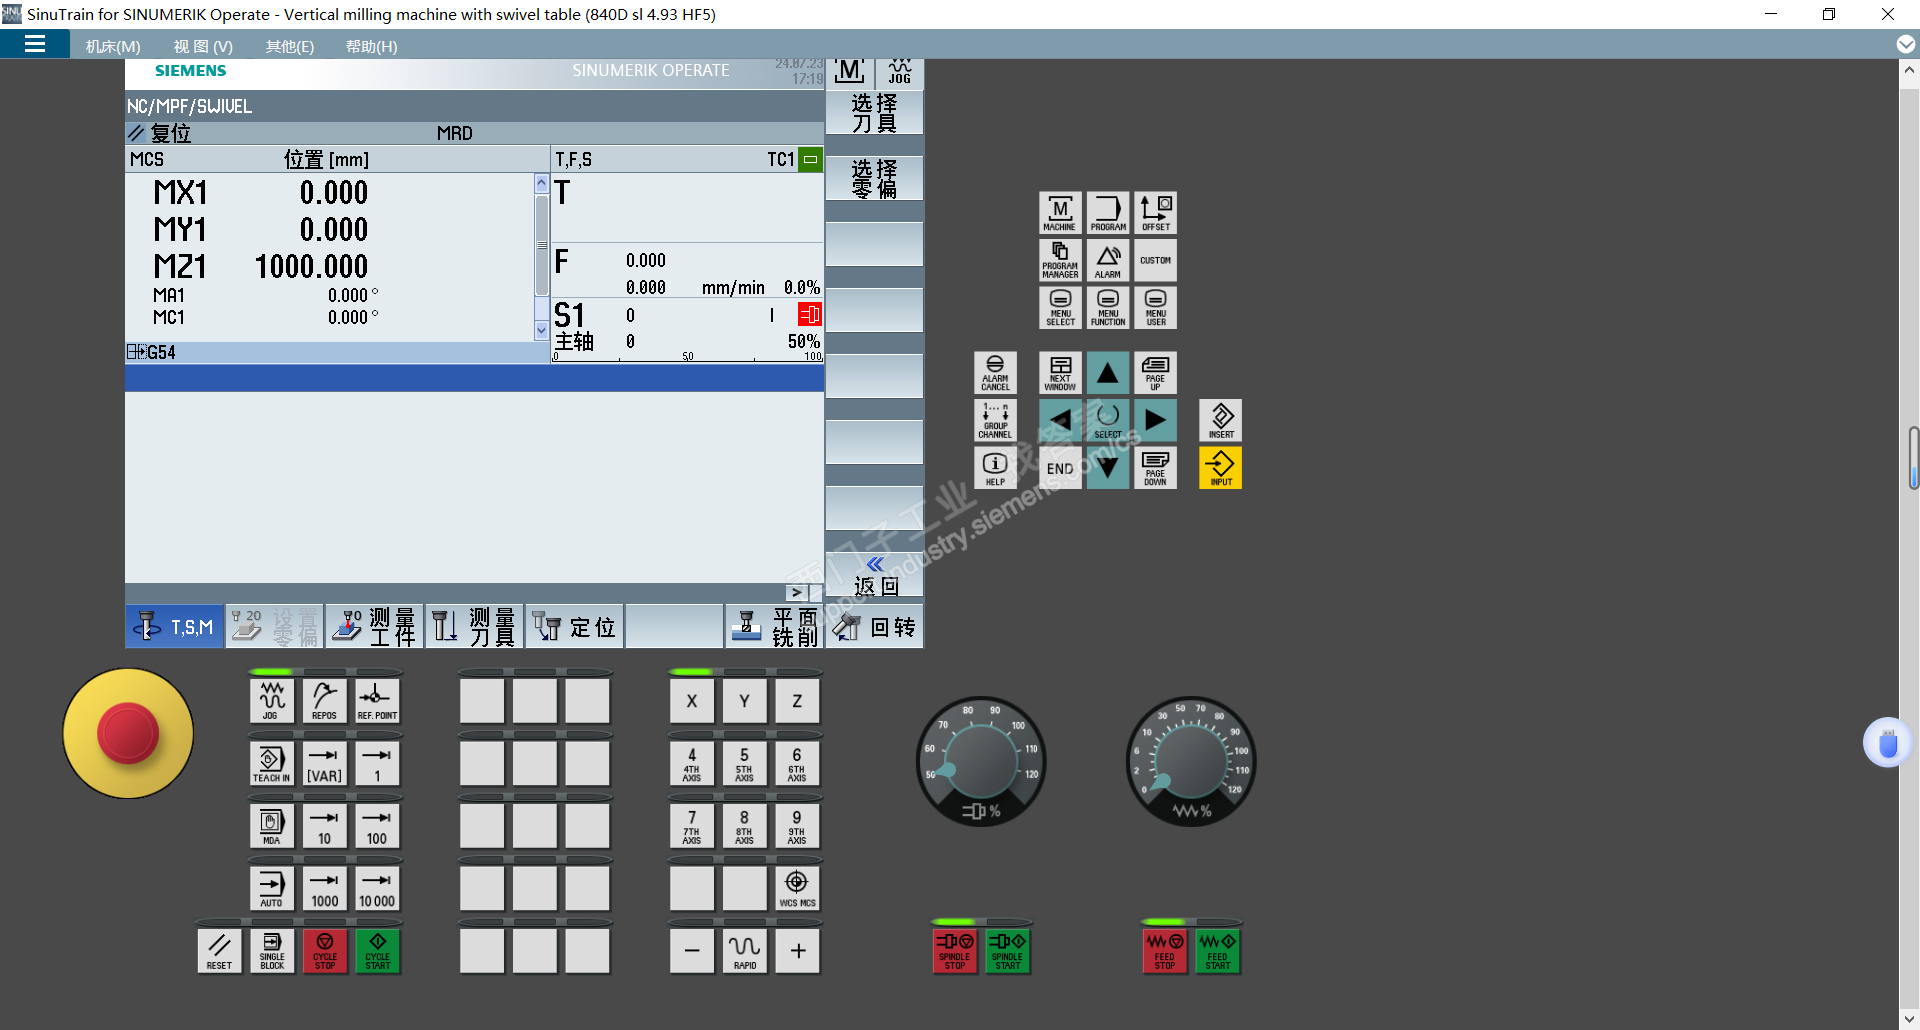1920x1030 pixels.
Task: Open the OFFSET parameters key
Action: 1156,213
